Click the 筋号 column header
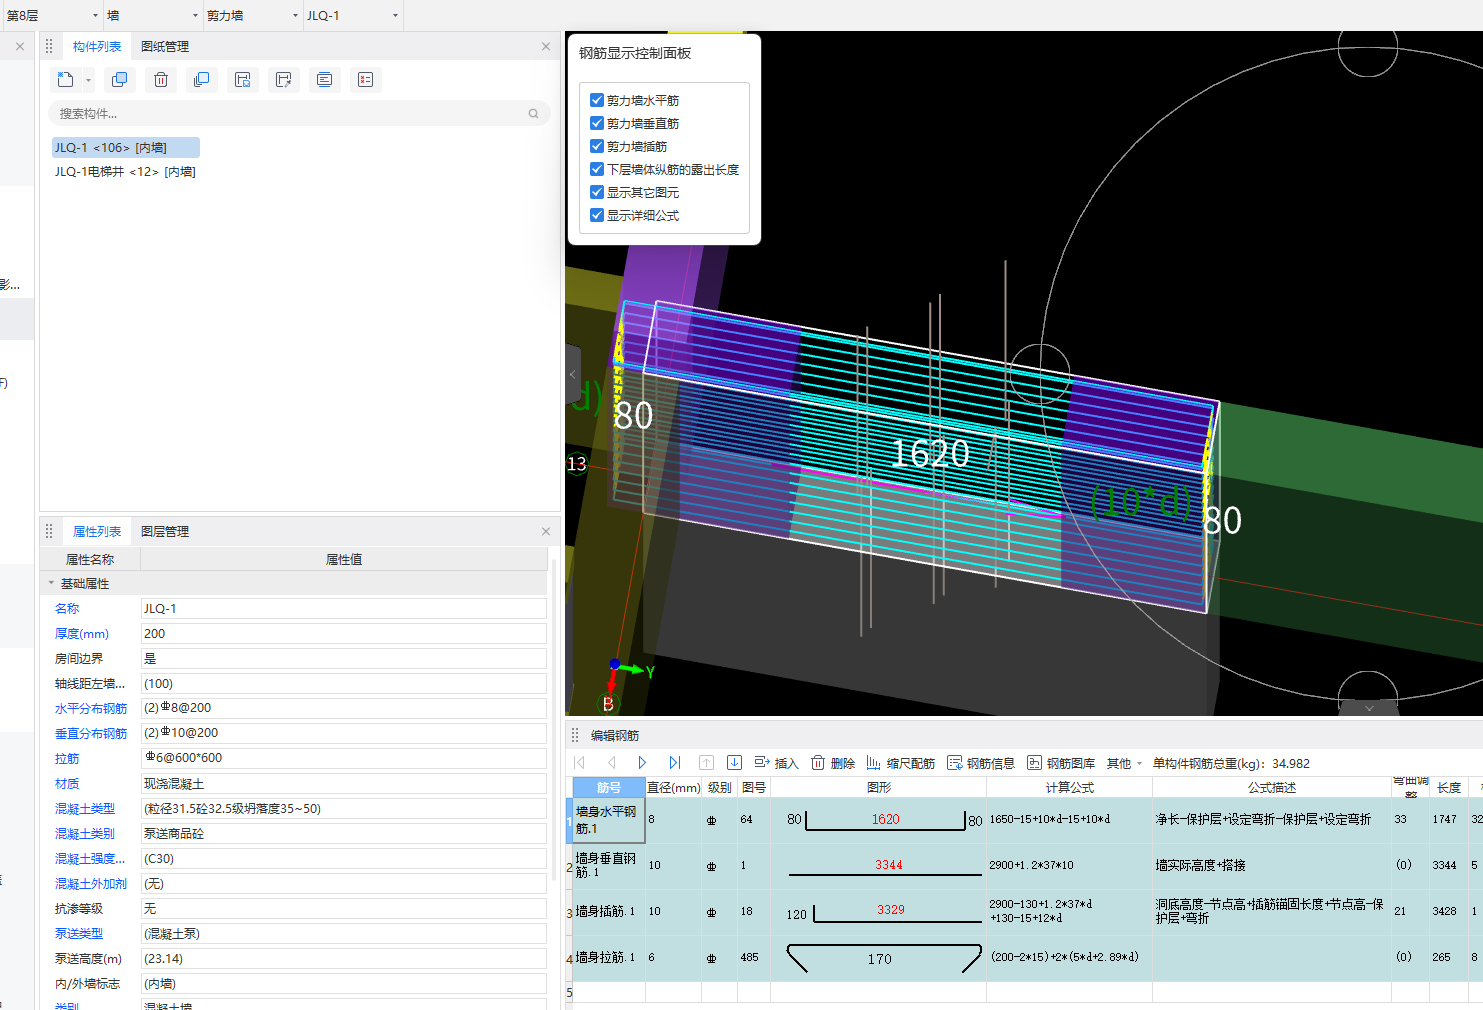Viewport: 1483px width, 1010px height. pos(609,787)
